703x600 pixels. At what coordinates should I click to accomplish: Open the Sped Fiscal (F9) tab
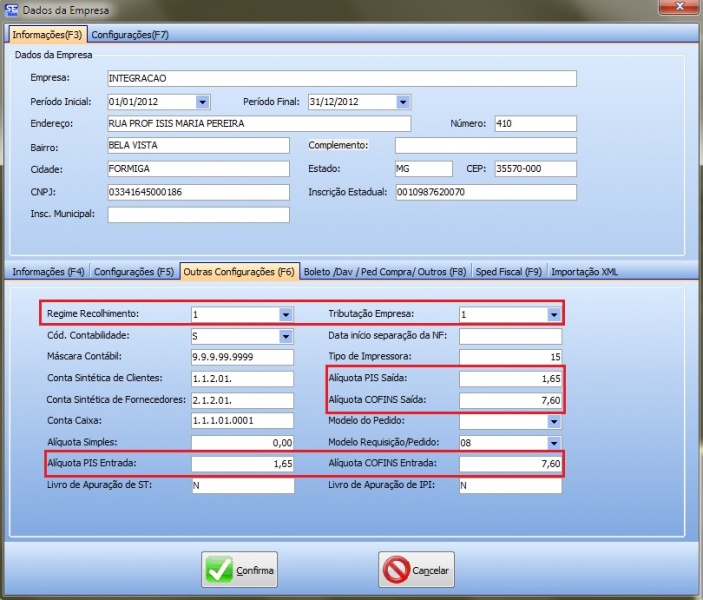point(508,271)
